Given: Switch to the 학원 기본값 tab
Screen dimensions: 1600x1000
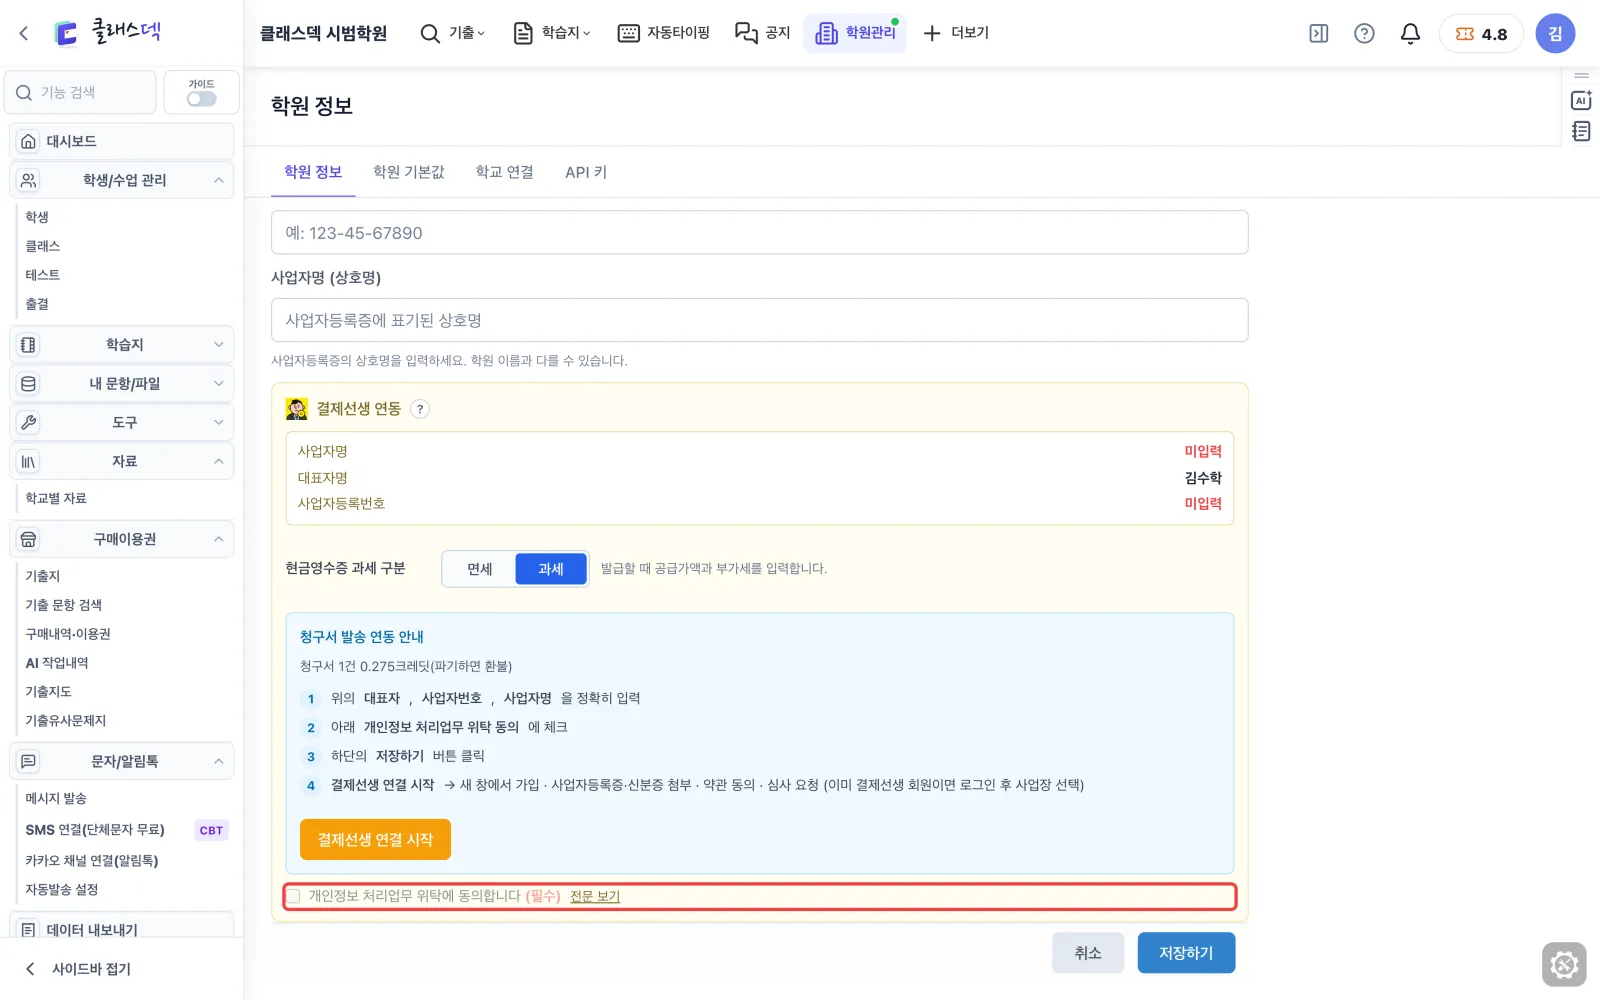Looking at the screenshot, I should point(409,172).
